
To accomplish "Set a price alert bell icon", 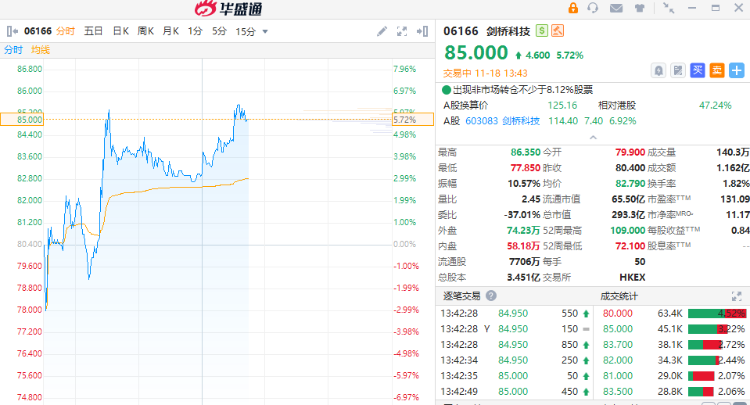I will 659,71.
